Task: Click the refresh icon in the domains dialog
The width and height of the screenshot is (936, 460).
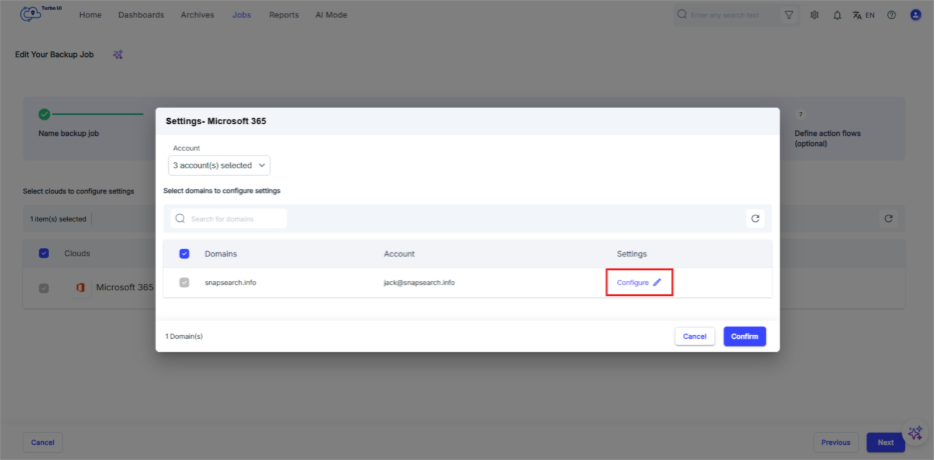Action: [755, 218]
